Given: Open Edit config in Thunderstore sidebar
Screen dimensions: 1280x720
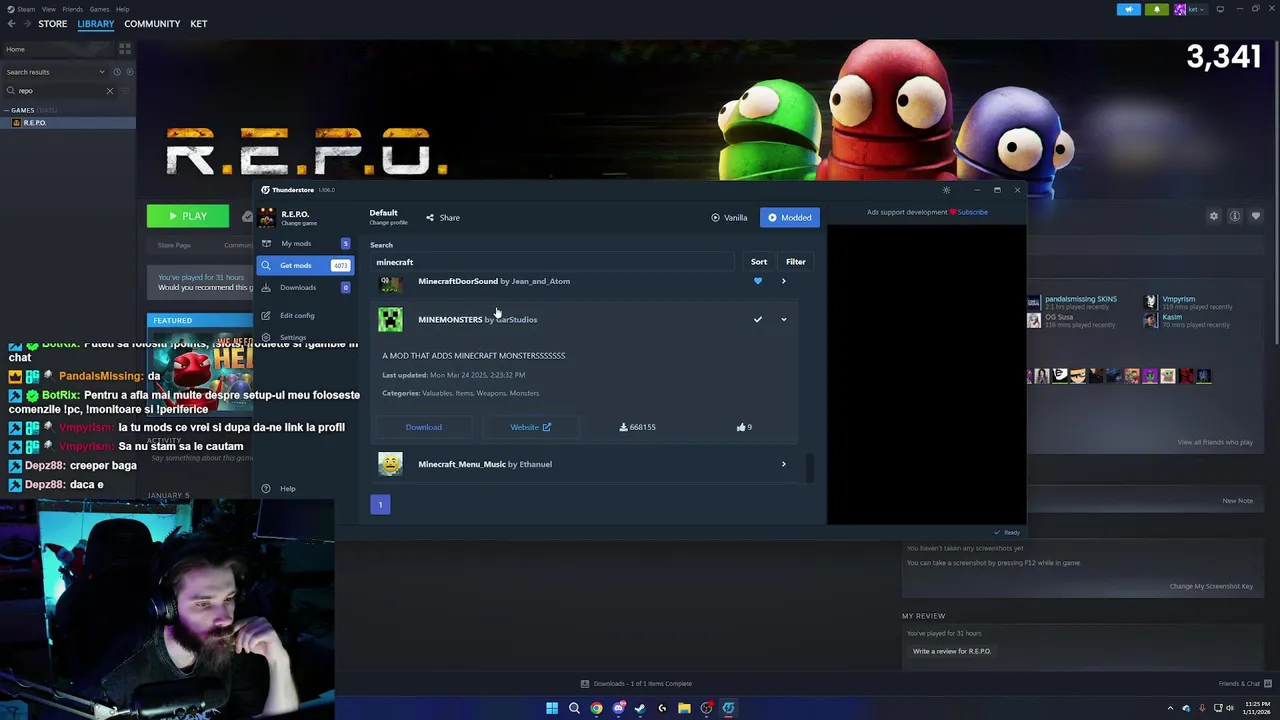Looking at the screenshot, I should [297, 316].
